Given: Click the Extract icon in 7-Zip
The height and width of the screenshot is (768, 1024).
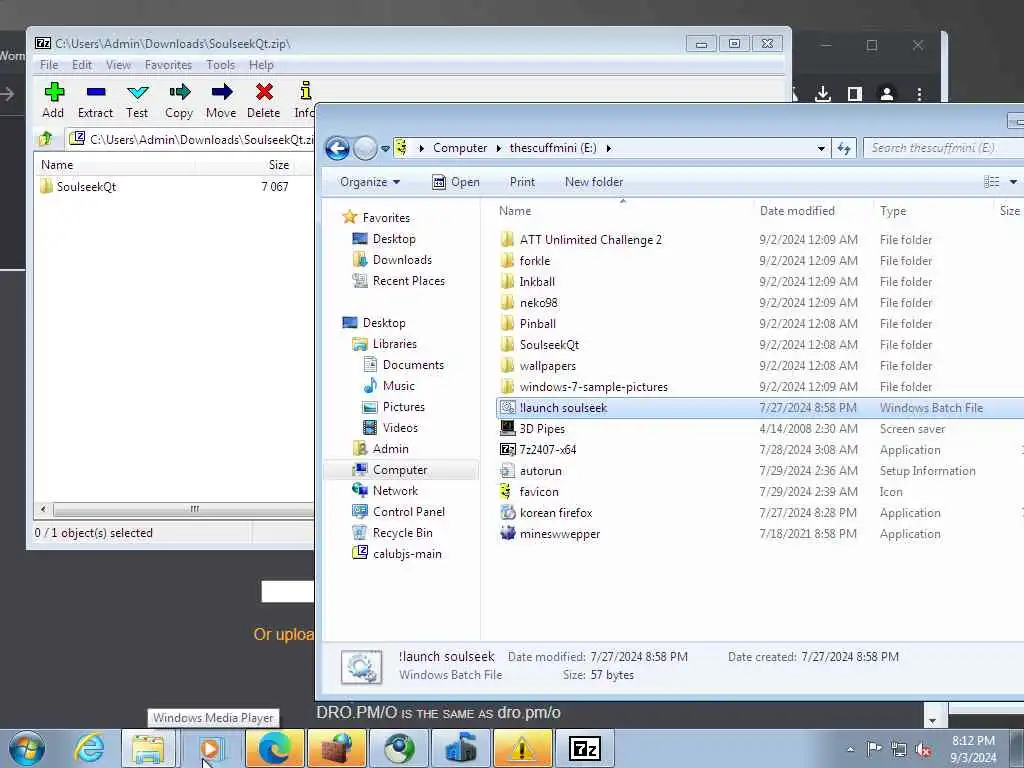Looking at the screenshot, I should [x=95, y=92].
